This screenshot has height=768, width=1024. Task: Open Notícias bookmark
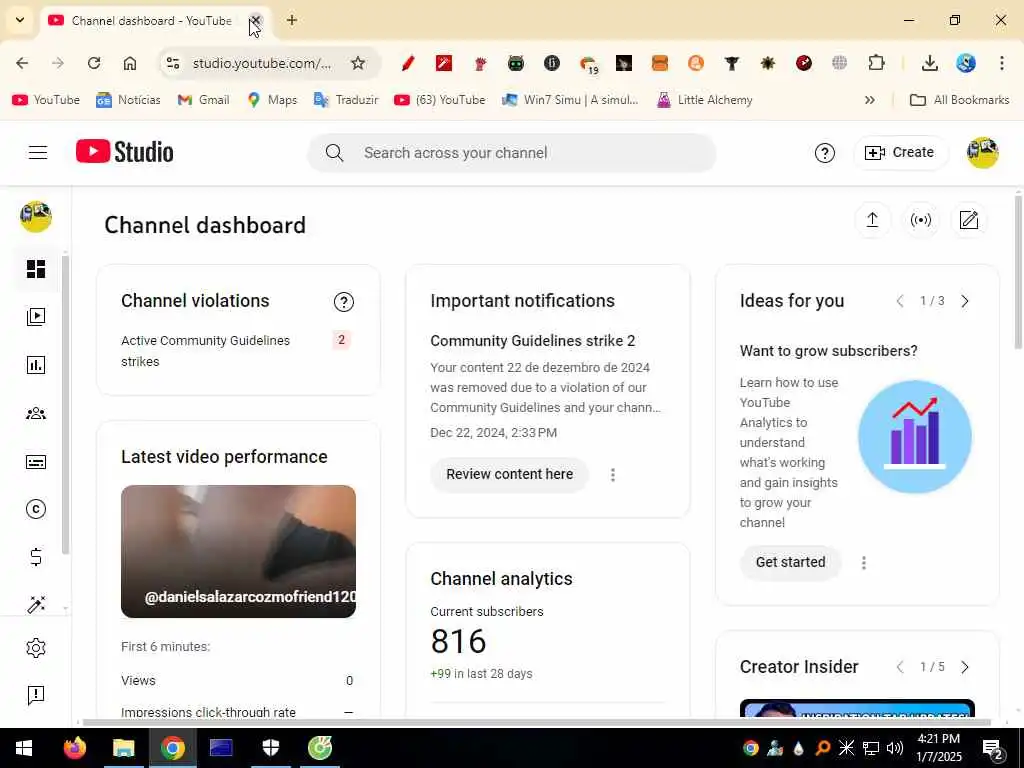coord(128,100)
